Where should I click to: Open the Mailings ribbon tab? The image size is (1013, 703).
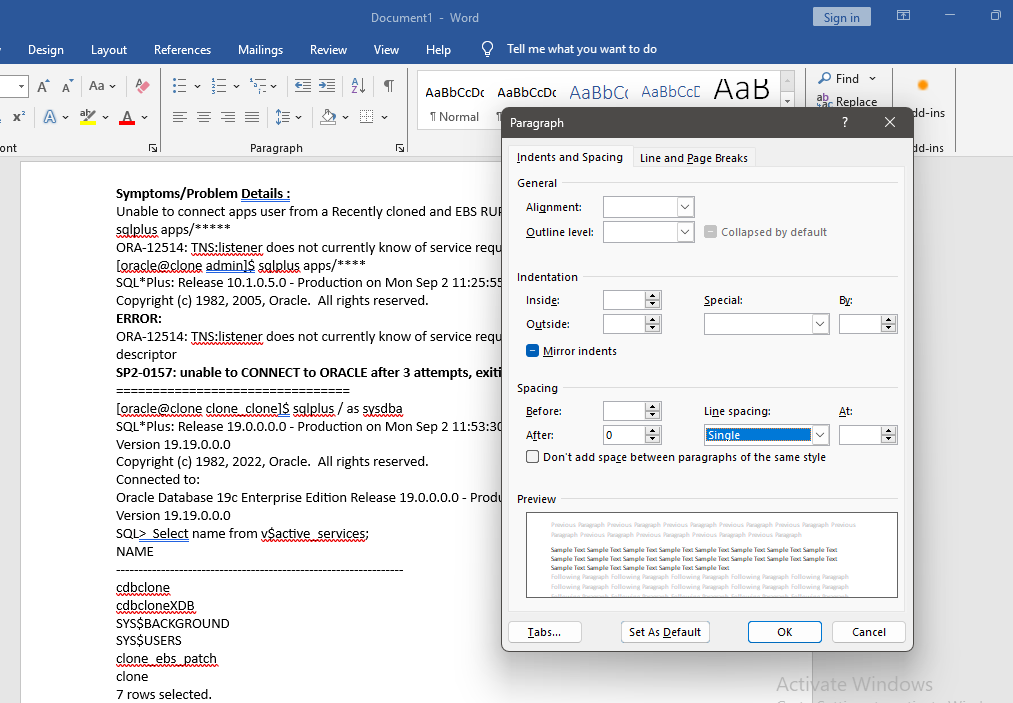(260, 50)
